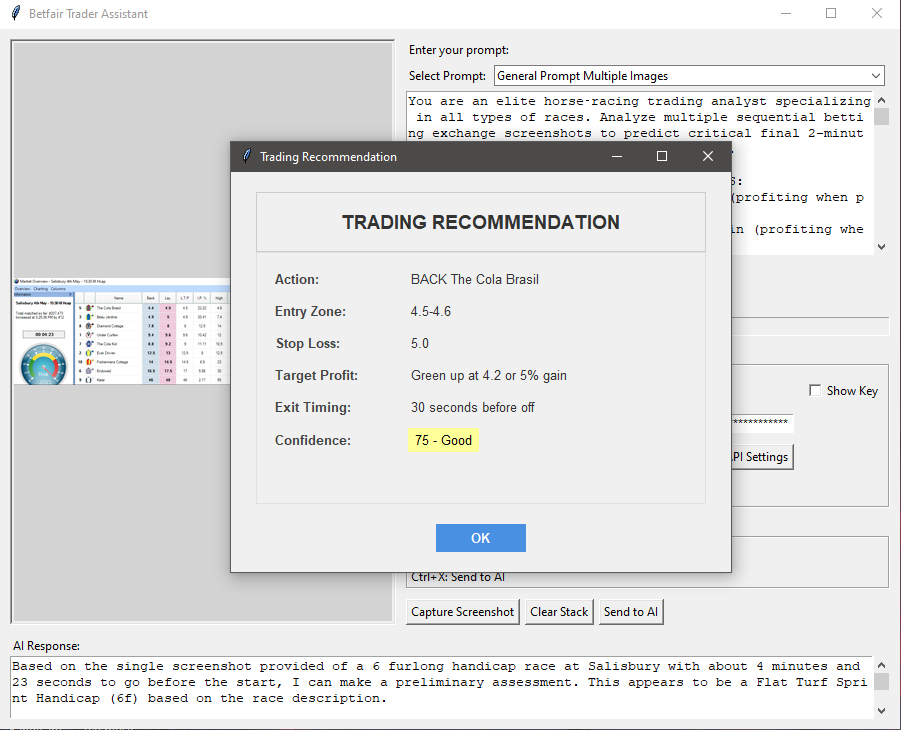This screenshot has height=730, width=901.
Task: Click the prompt box scrollbar up arrow
Action: coord(881,100)
